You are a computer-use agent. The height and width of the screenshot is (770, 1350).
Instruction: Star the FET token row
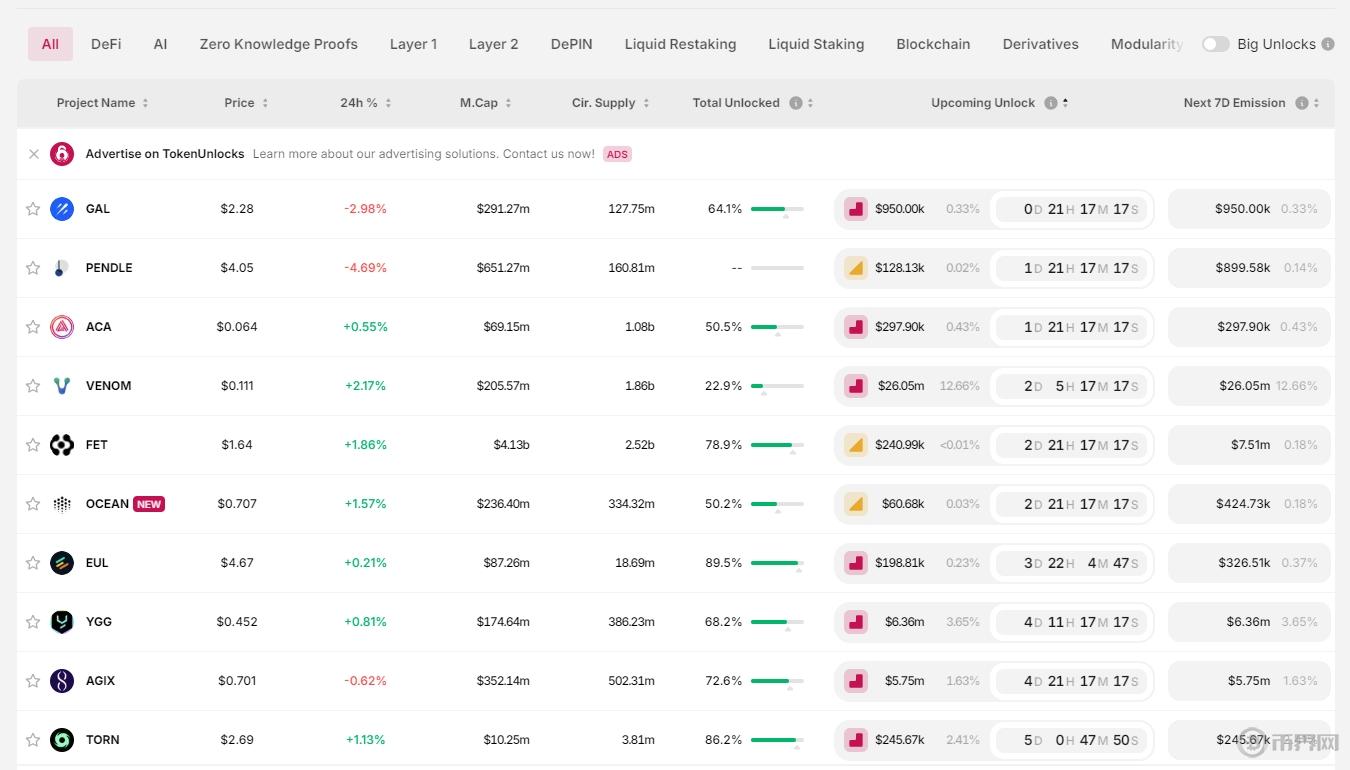pyautogui.click(x=33, y=445)
